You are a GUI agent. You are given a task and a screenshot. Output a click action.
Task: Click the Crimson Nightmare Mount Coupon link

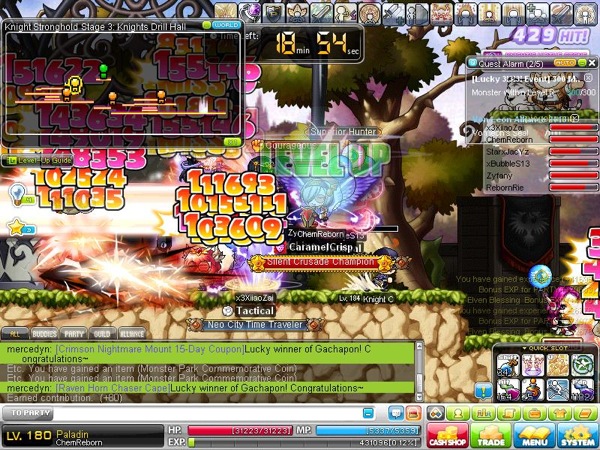tap(150, 349)
